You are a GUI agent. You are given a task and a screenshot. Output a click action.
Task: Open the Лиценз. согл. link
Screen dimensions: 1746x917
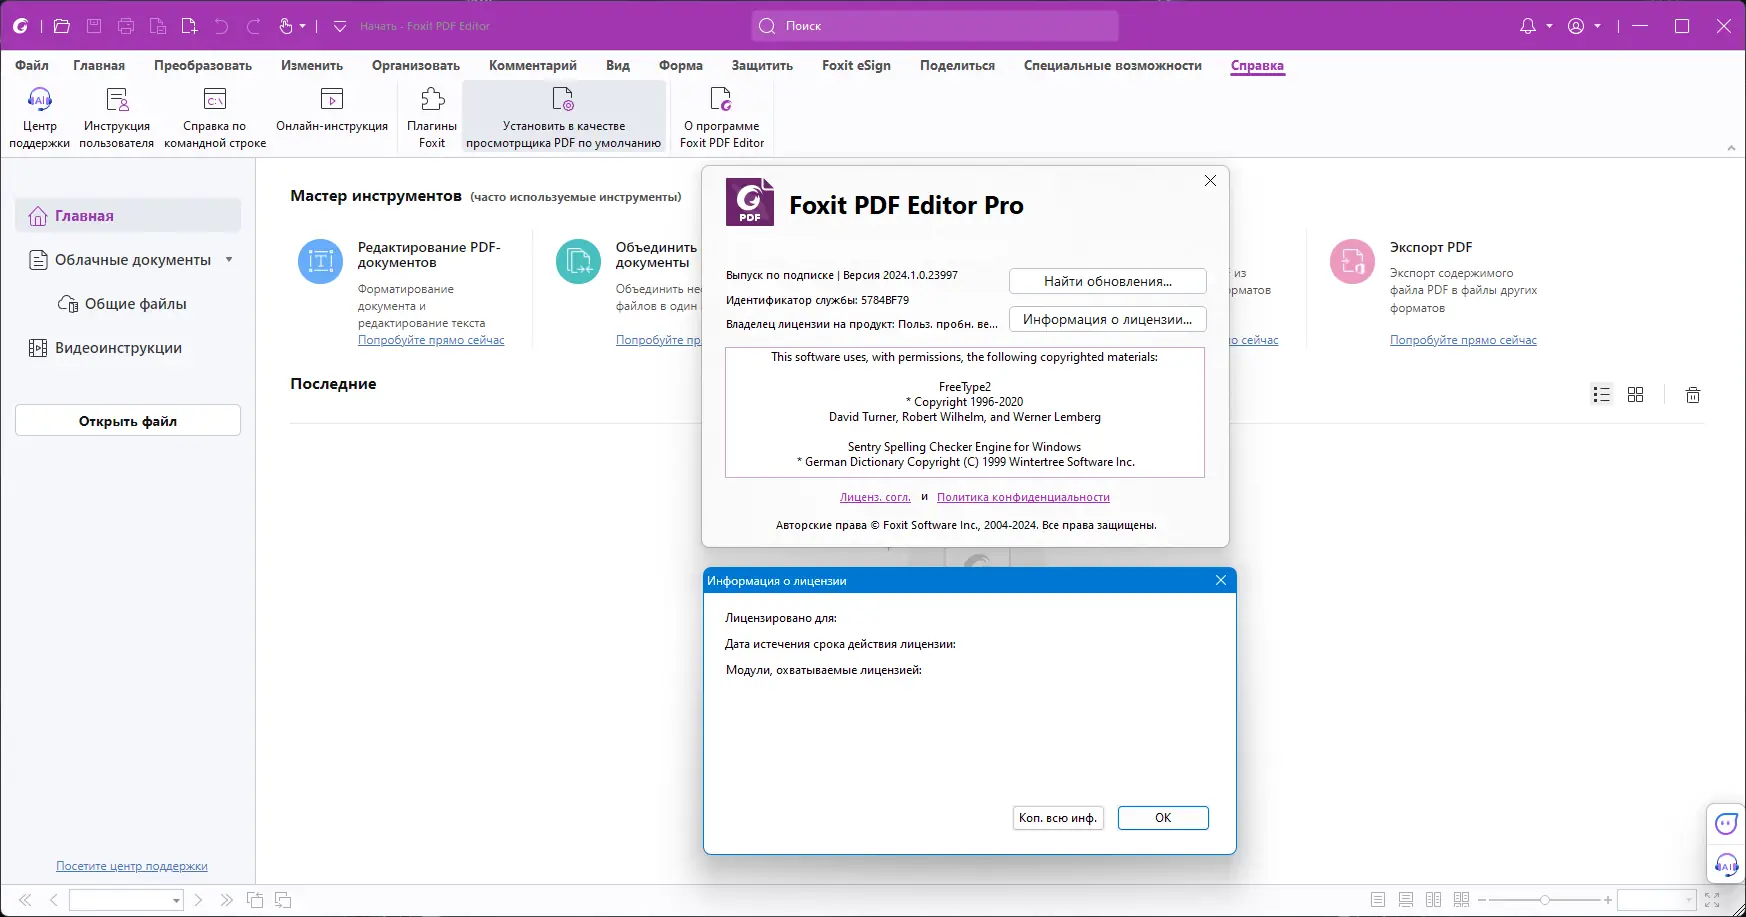875,497
